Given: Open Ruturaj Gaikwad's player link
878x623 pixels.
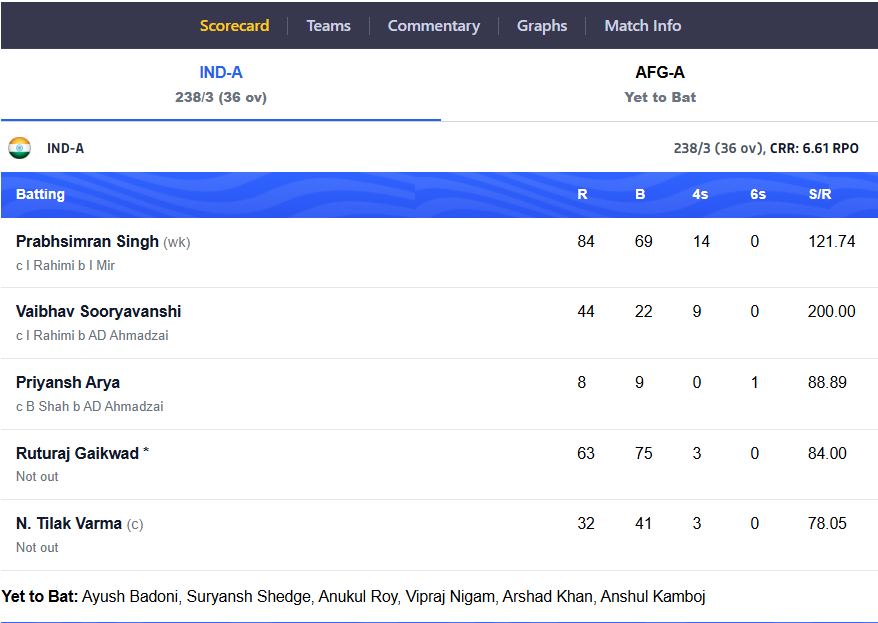Looking at the screenshot, I should click(x=77, y=453).
